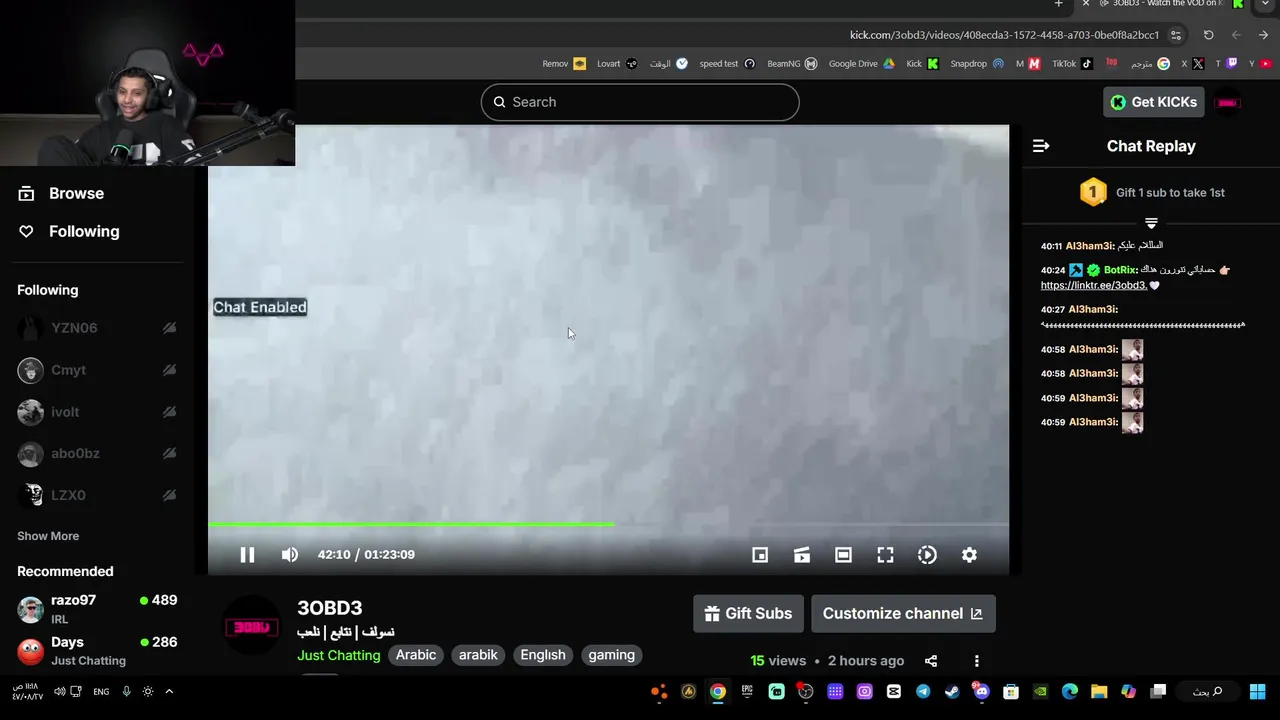This screenshot has height=720, width=1280.
Task: Open the Snapdrop bookmark
Action: coord(976,64)
